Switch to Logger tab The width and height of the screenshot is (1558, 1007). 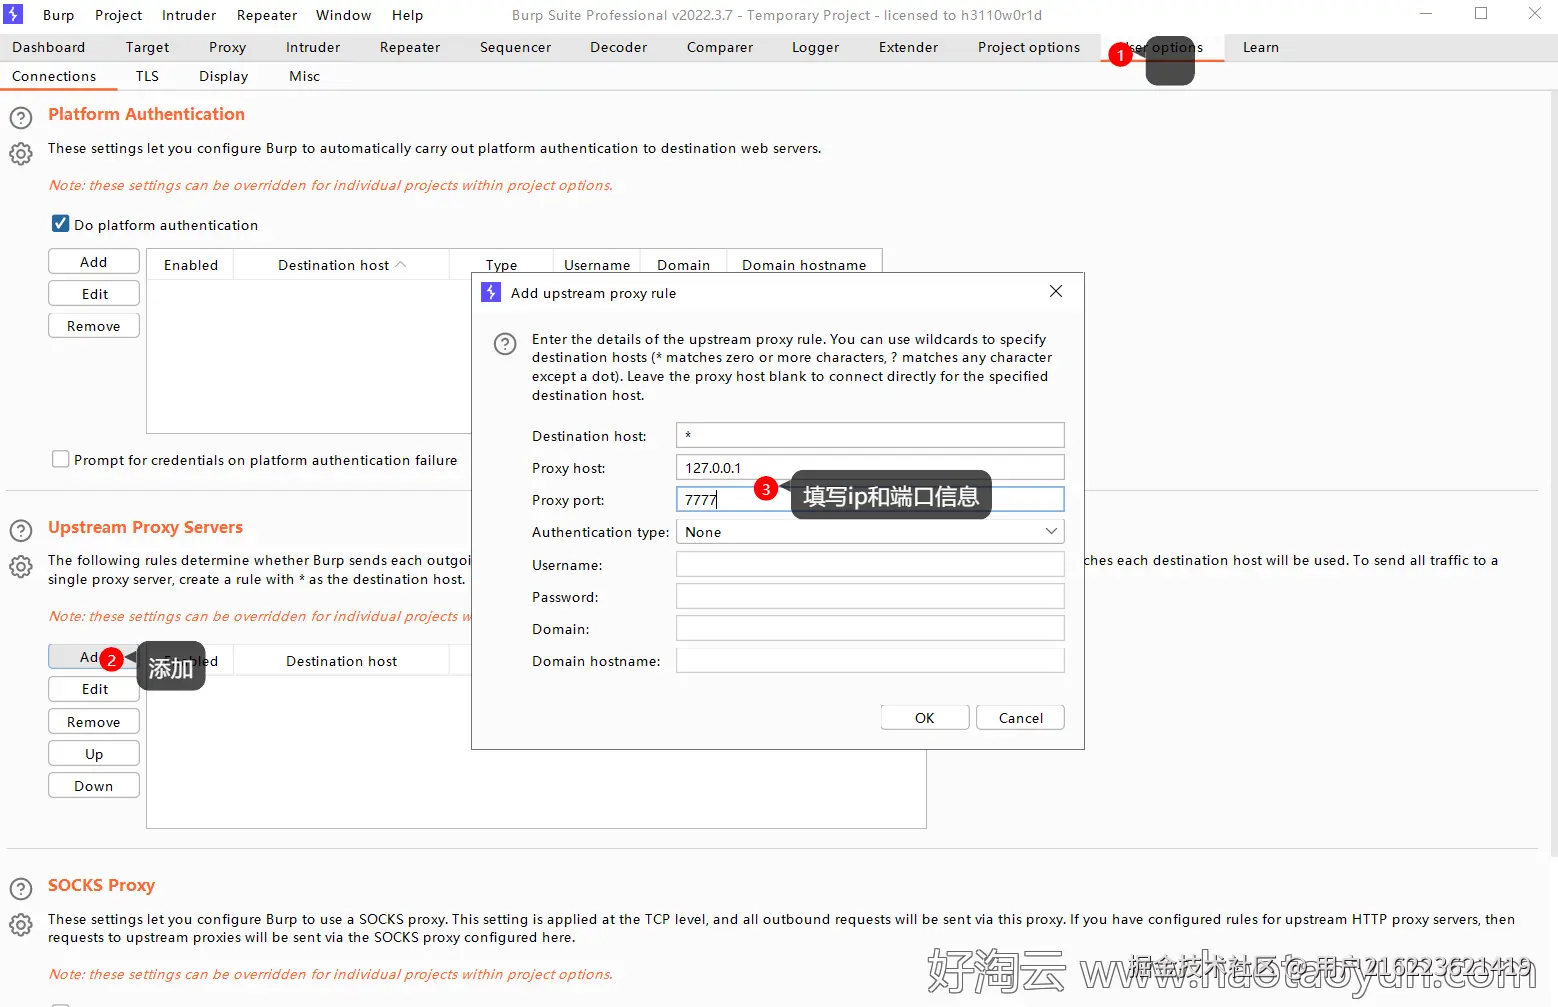pyautogui.click(x=815, y=47)
